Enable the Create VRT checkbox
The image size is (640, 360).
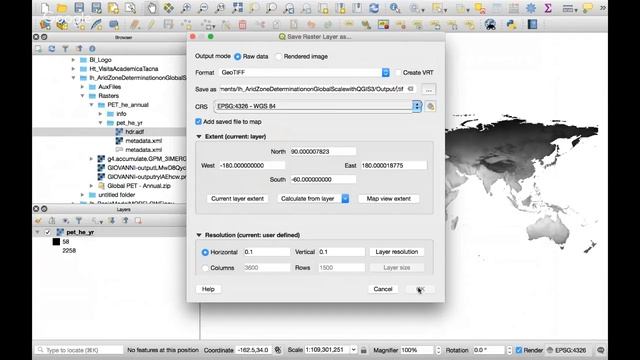coord(398,72)
